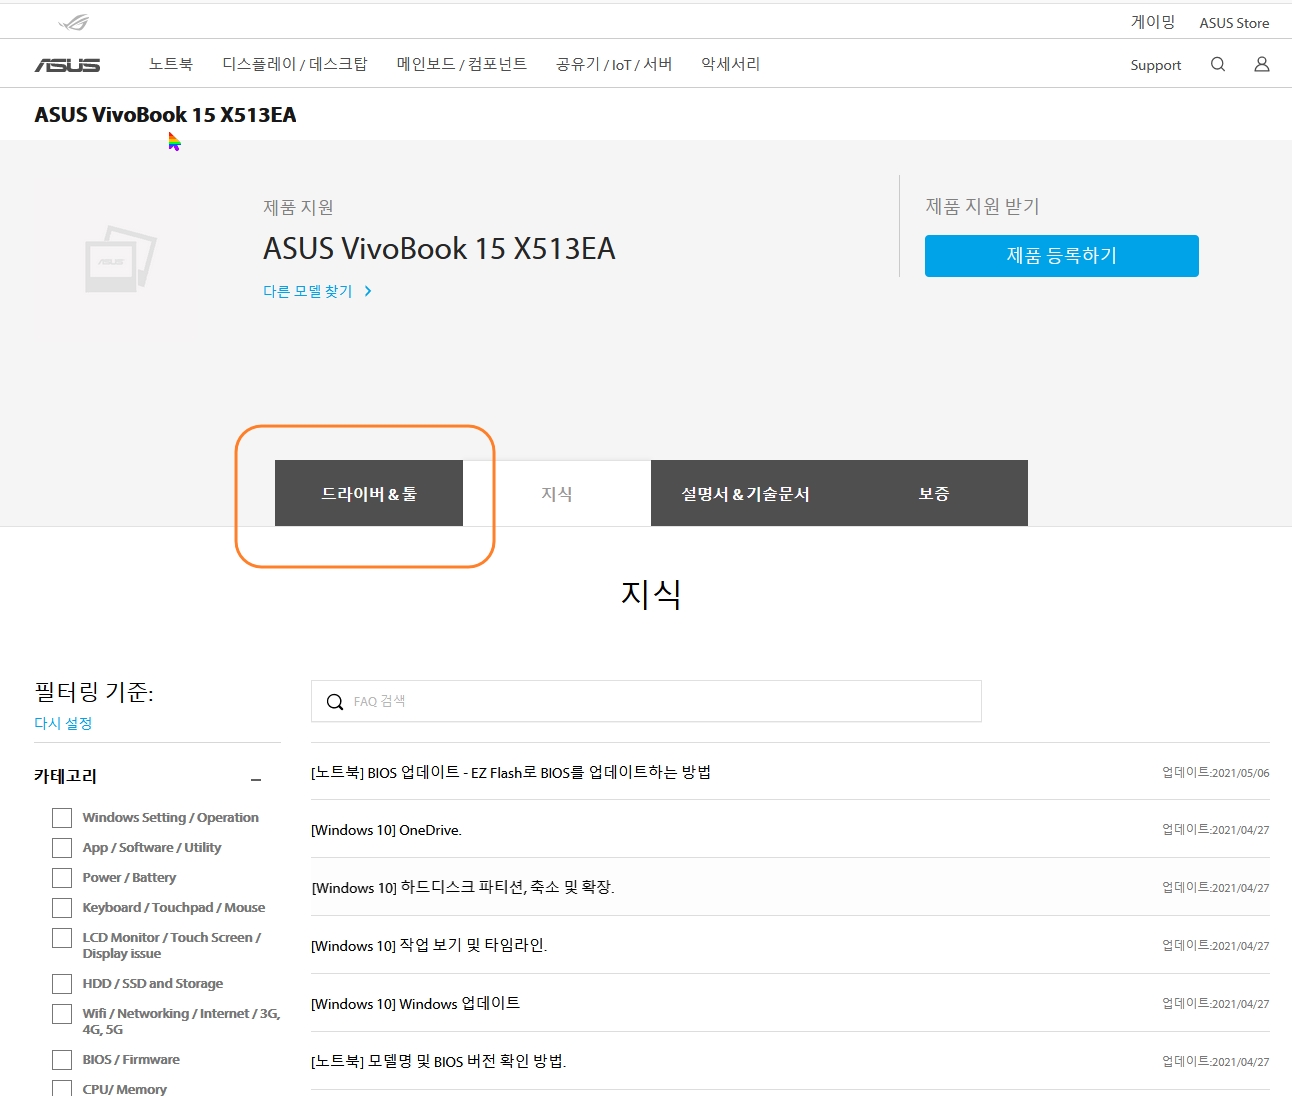Check the Windows Setting / Operation filter
This screenshot has height=1096, width=1292.
61,817
